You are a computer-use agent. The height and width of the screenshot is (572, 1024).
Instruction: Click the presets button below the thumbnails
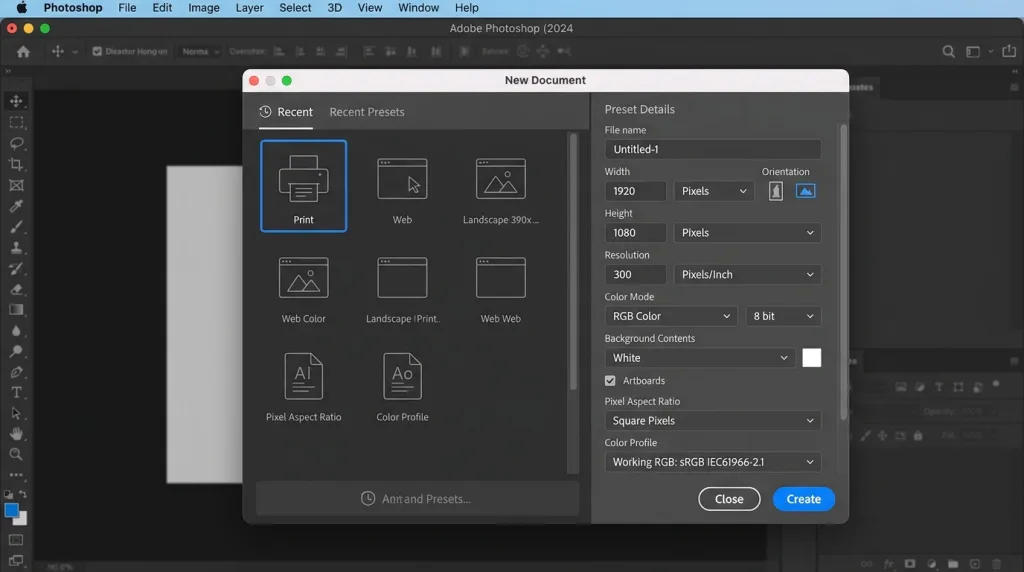(x=417, y=499)
